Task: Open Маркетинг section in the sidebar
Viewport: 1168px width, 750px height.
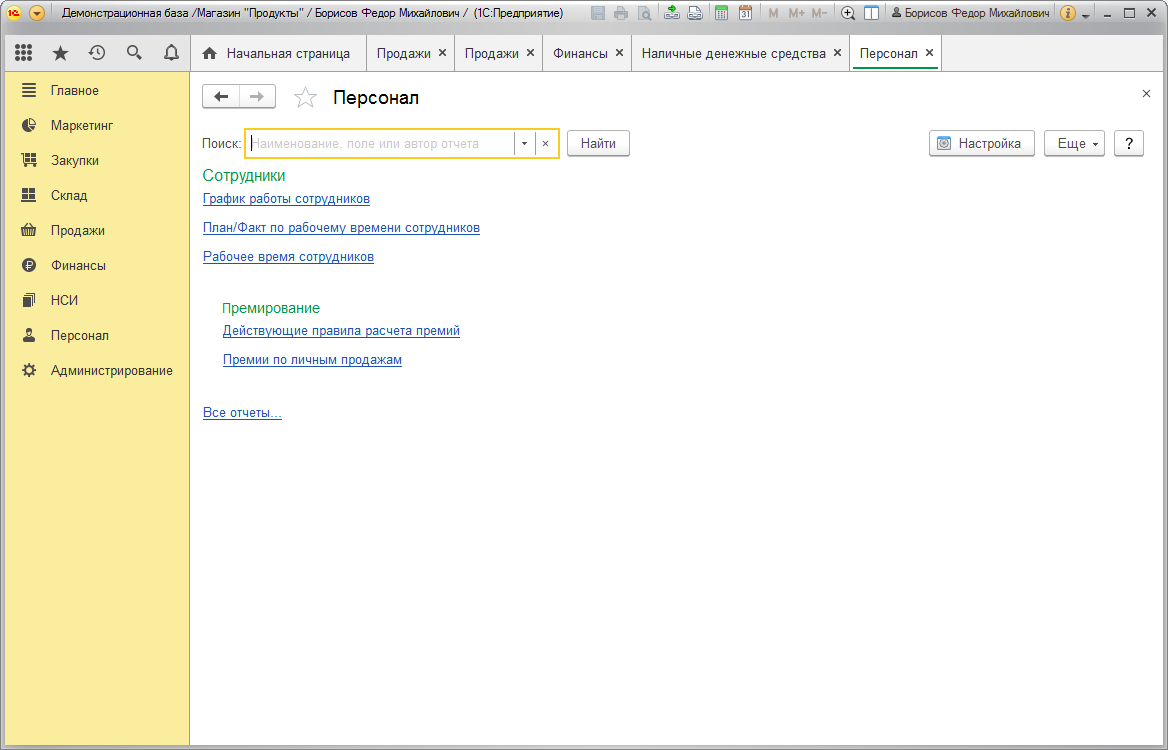Action: (97, 126)
